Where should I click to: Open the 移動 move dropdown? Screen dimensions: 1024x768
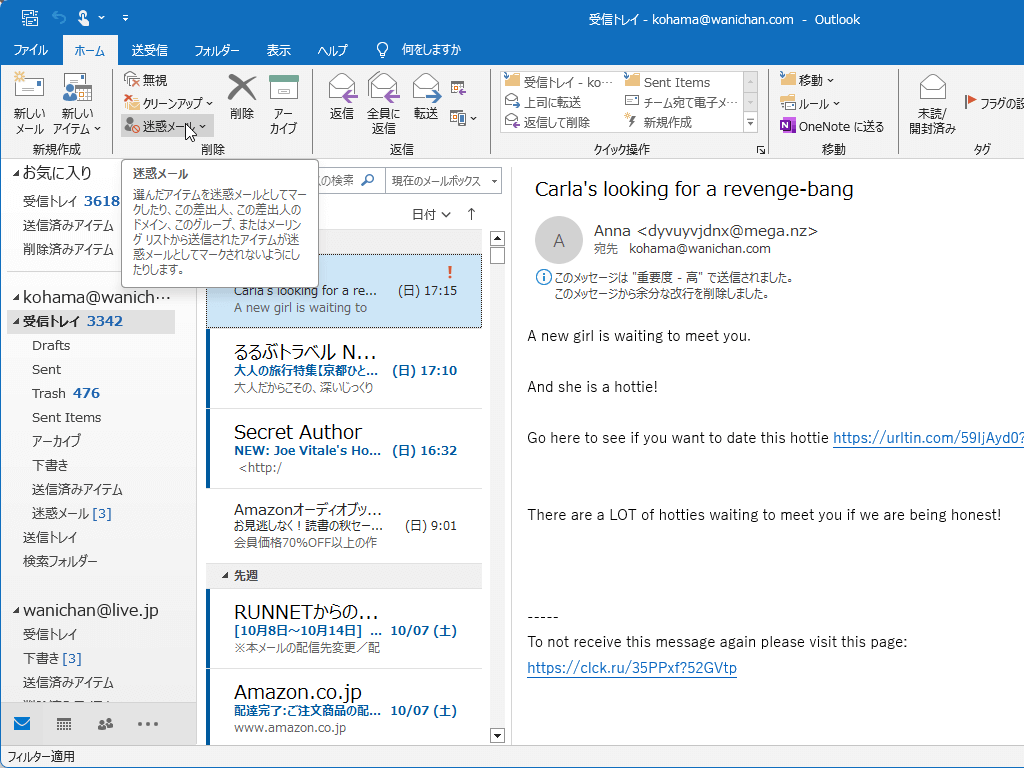[x=807, y=80]
